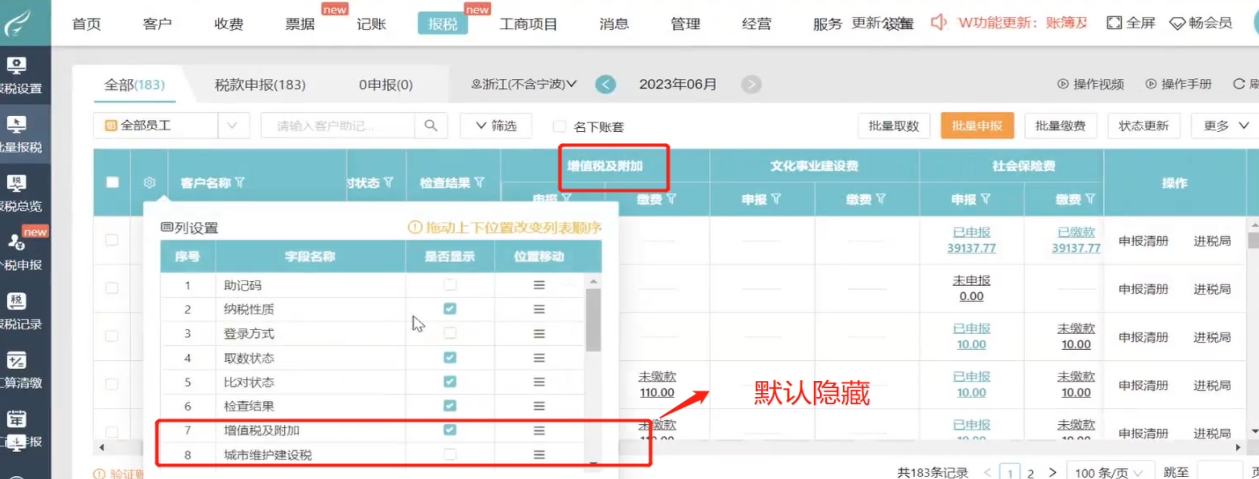Open the 更多 dropdown menu
Viewport: 1259px width, 479px height.
pos(1226,125)
